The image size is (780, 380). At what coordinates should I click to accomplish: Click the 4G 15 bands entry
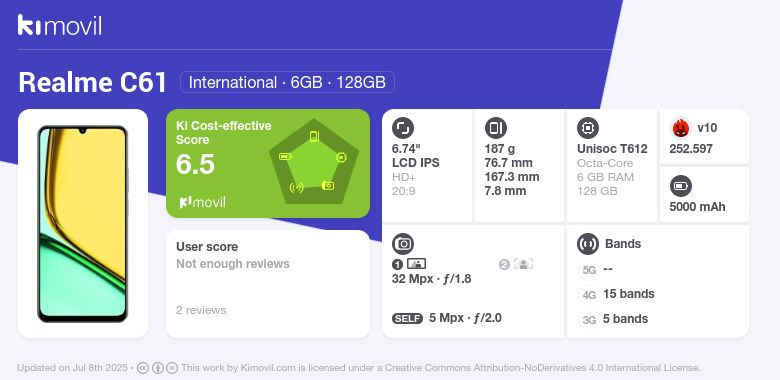click(x=618, y=294)
